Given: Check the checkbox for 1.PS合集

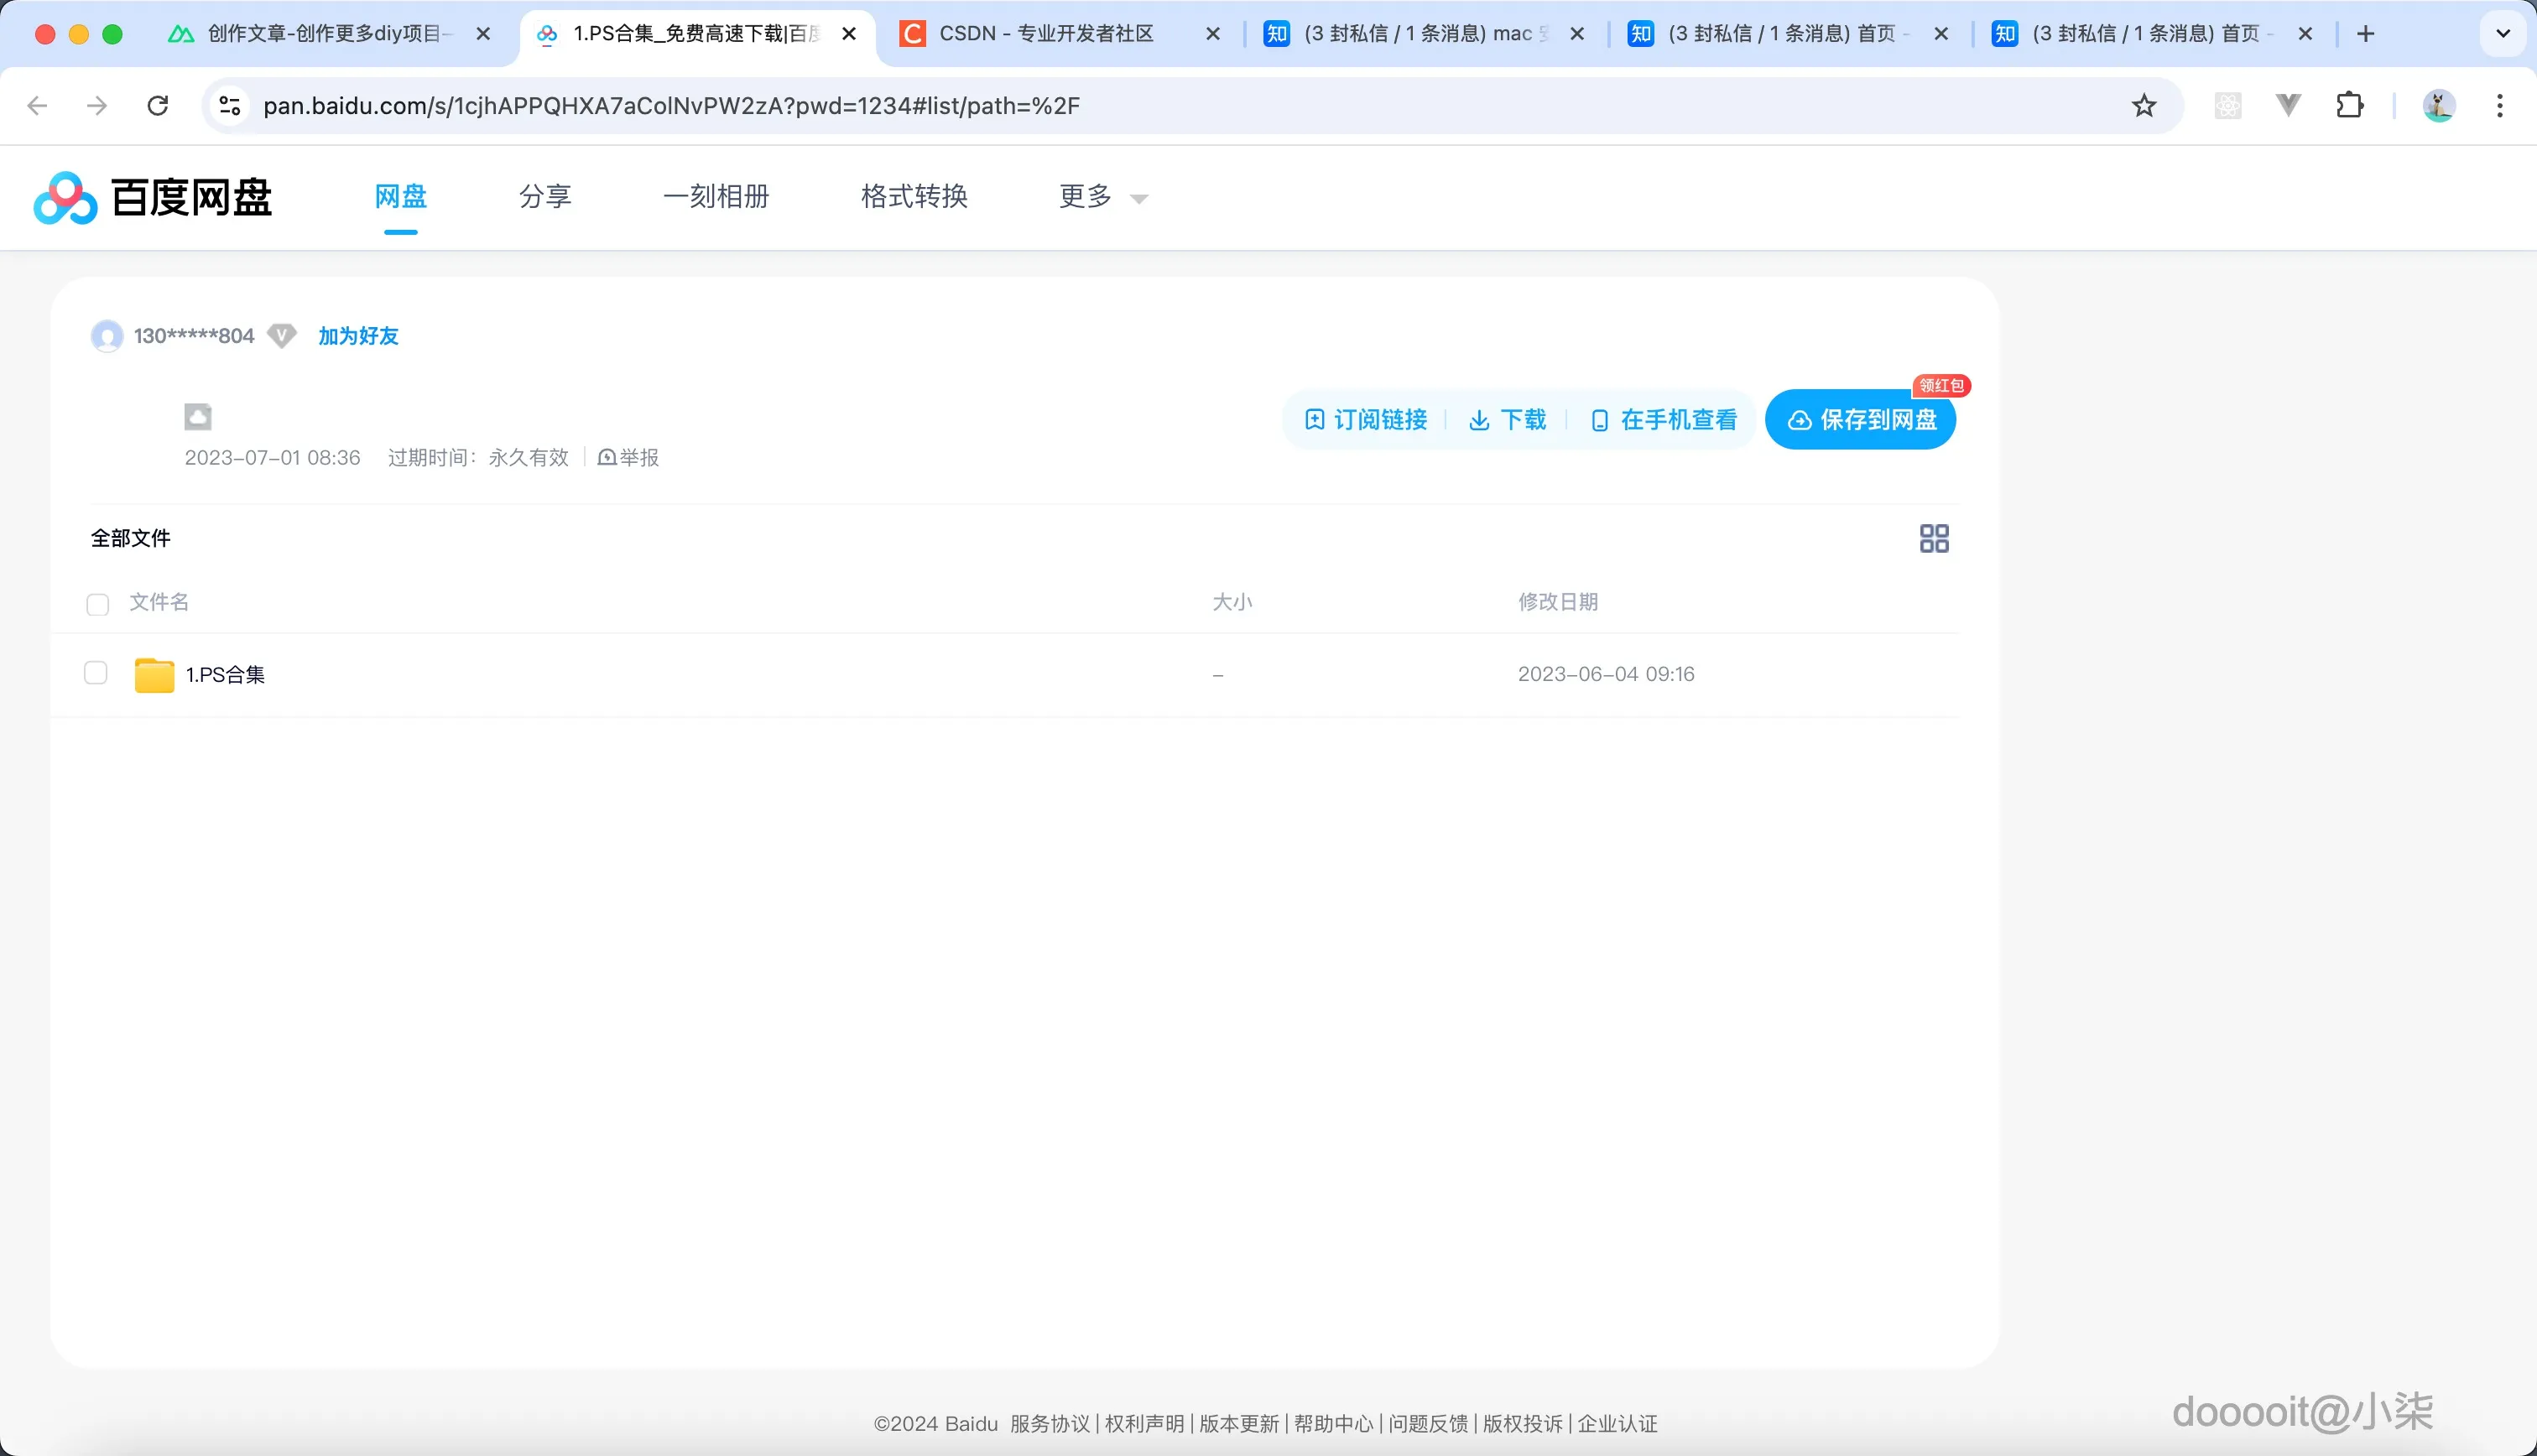Looking at the screenshot, I should point(95,673).
